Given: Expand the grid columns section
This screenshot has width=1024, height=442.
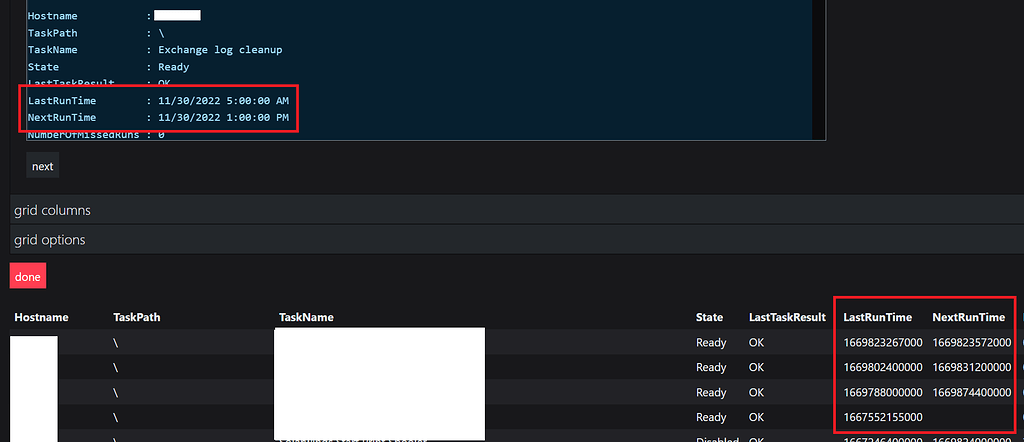Looking at the screenshot, I should click(x=52, y=210).
